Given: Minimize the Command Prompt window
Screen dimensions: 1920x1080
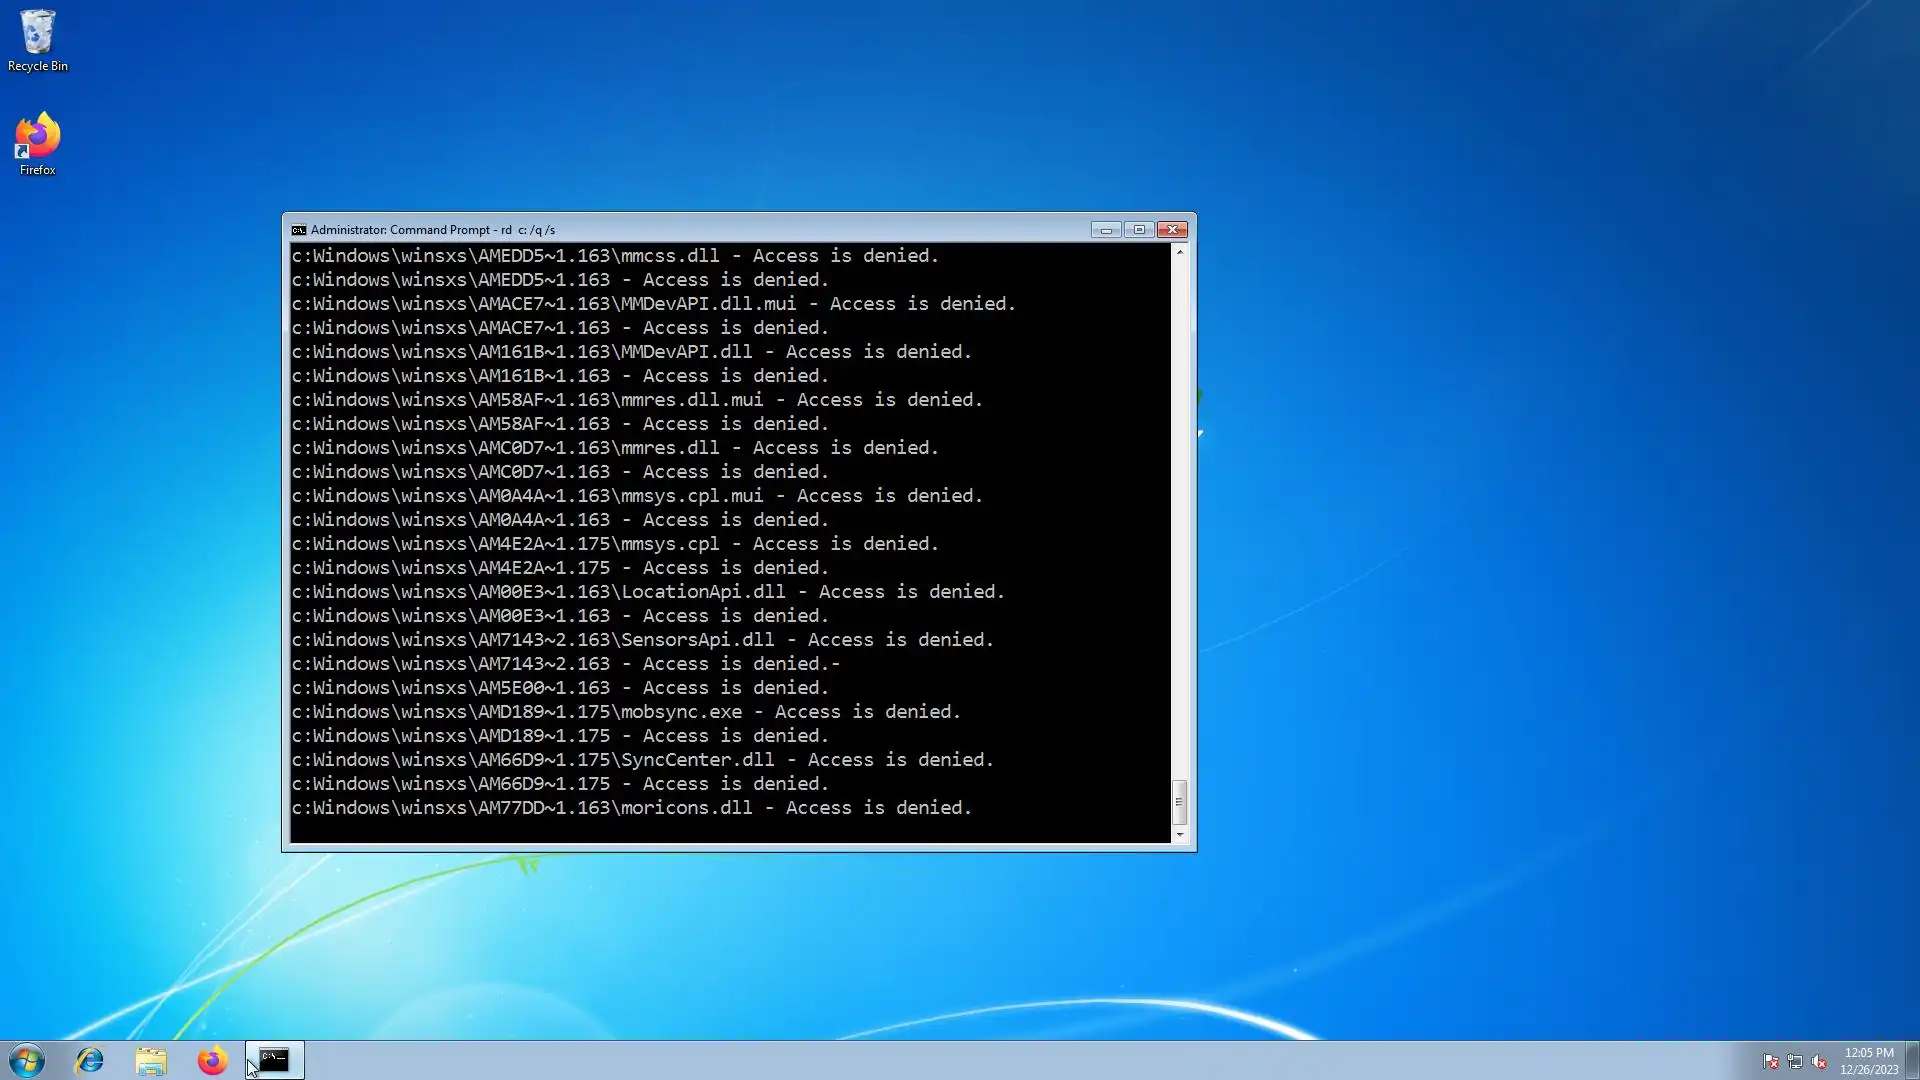Looking at the screenshot, I should tap(1105, 230).
